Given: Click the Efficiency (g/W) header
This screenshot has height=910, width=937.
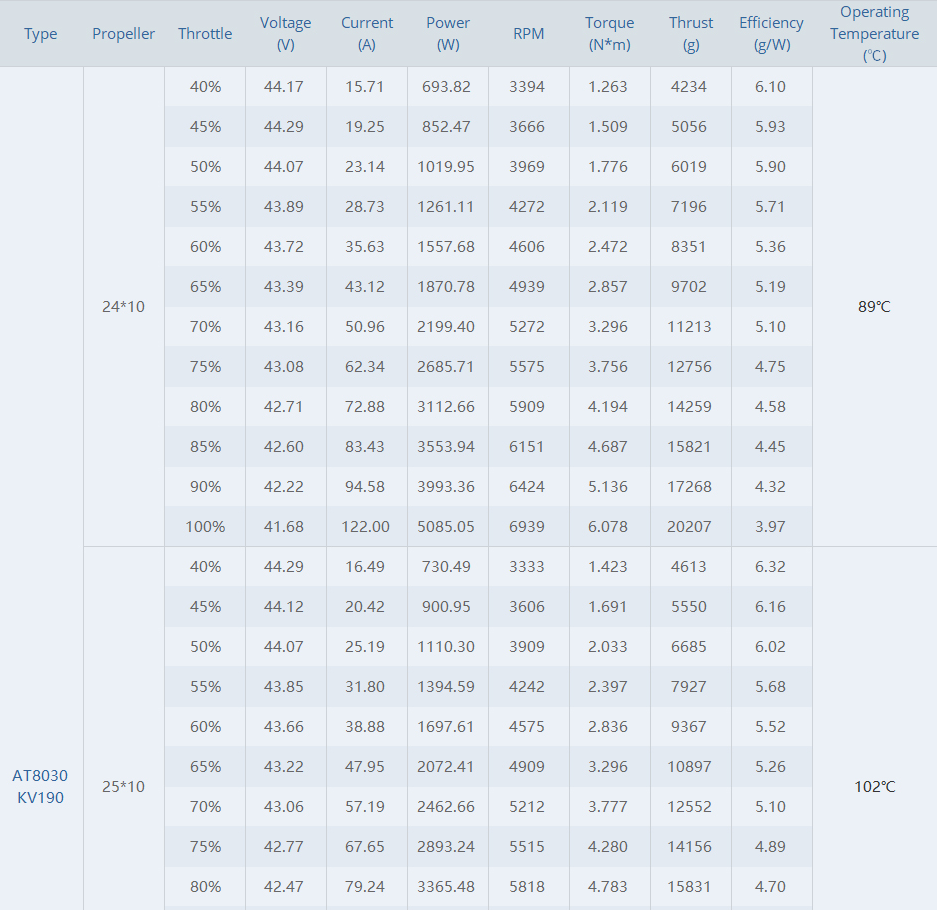Looking at the screenshot, I should (771, 33).
